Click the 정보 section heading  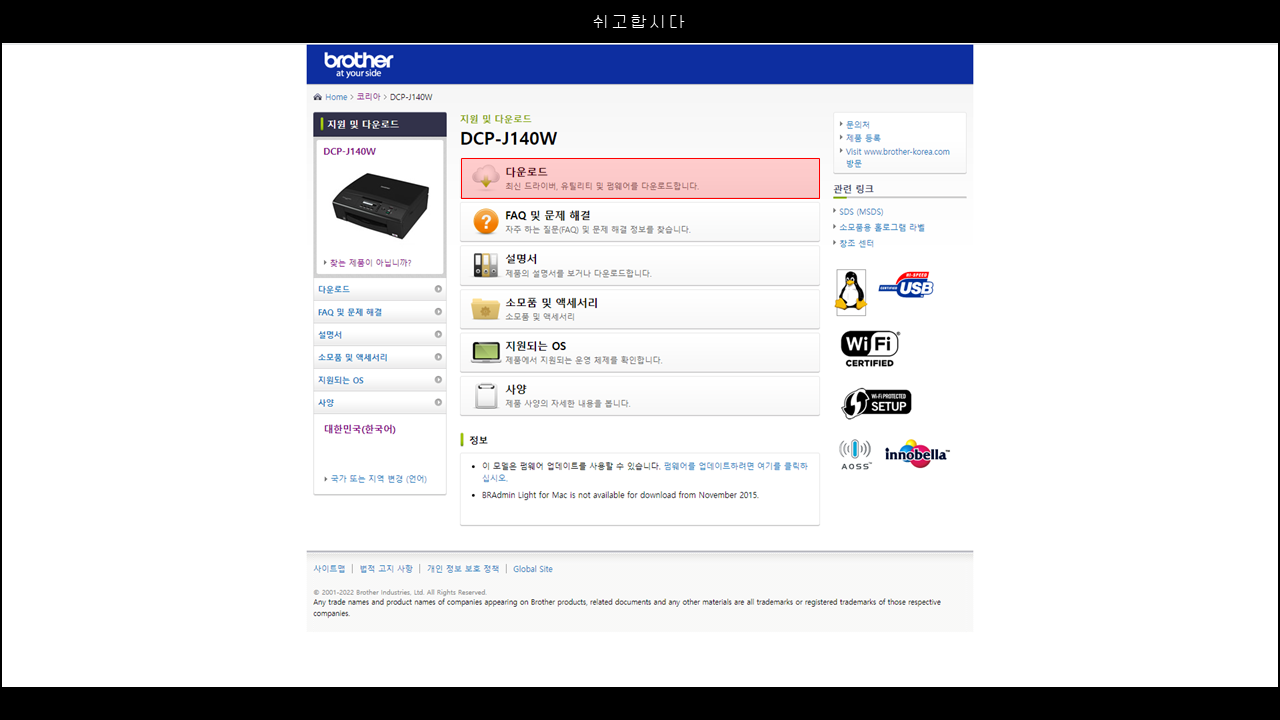pos(478,440)
